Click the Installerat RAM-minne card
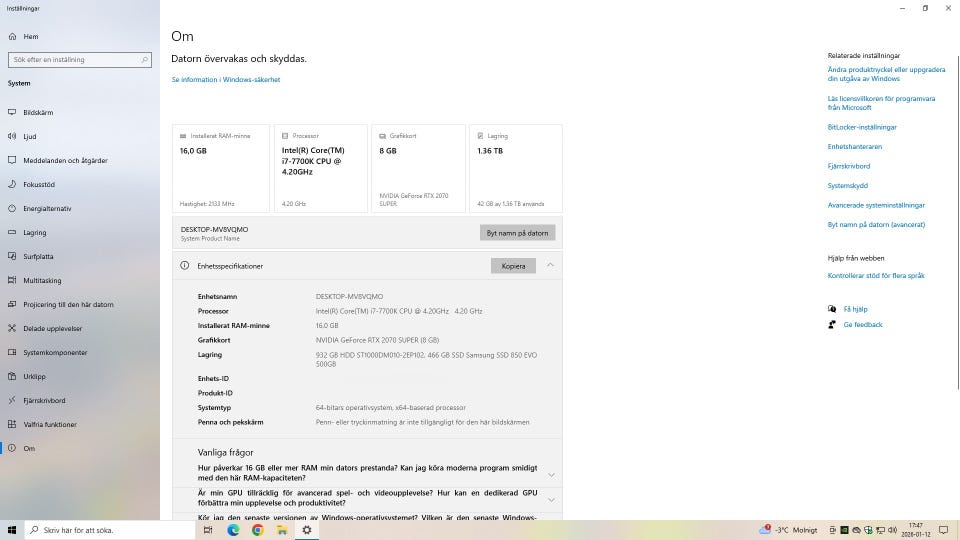This screenshot has width=960, height=540. pyautogui.click(x=220, y=168)
